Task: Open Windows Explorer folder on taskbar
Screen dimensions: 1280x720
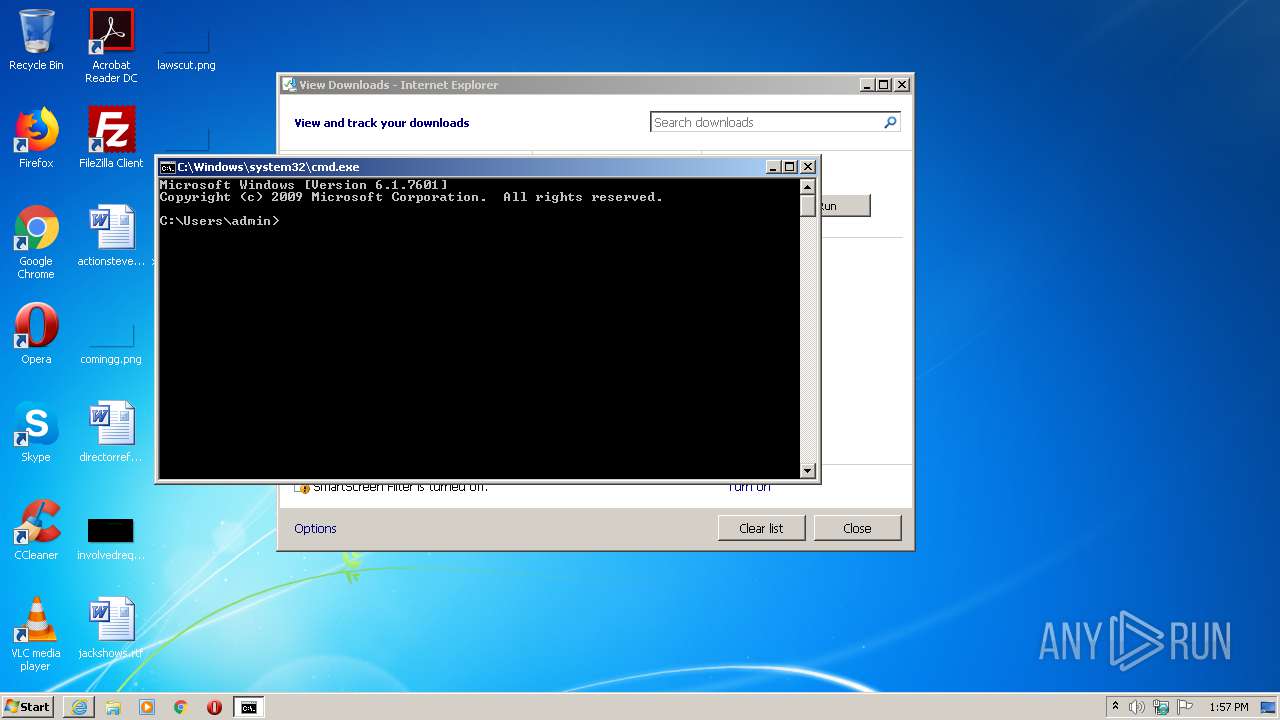Action: (113, 707)
